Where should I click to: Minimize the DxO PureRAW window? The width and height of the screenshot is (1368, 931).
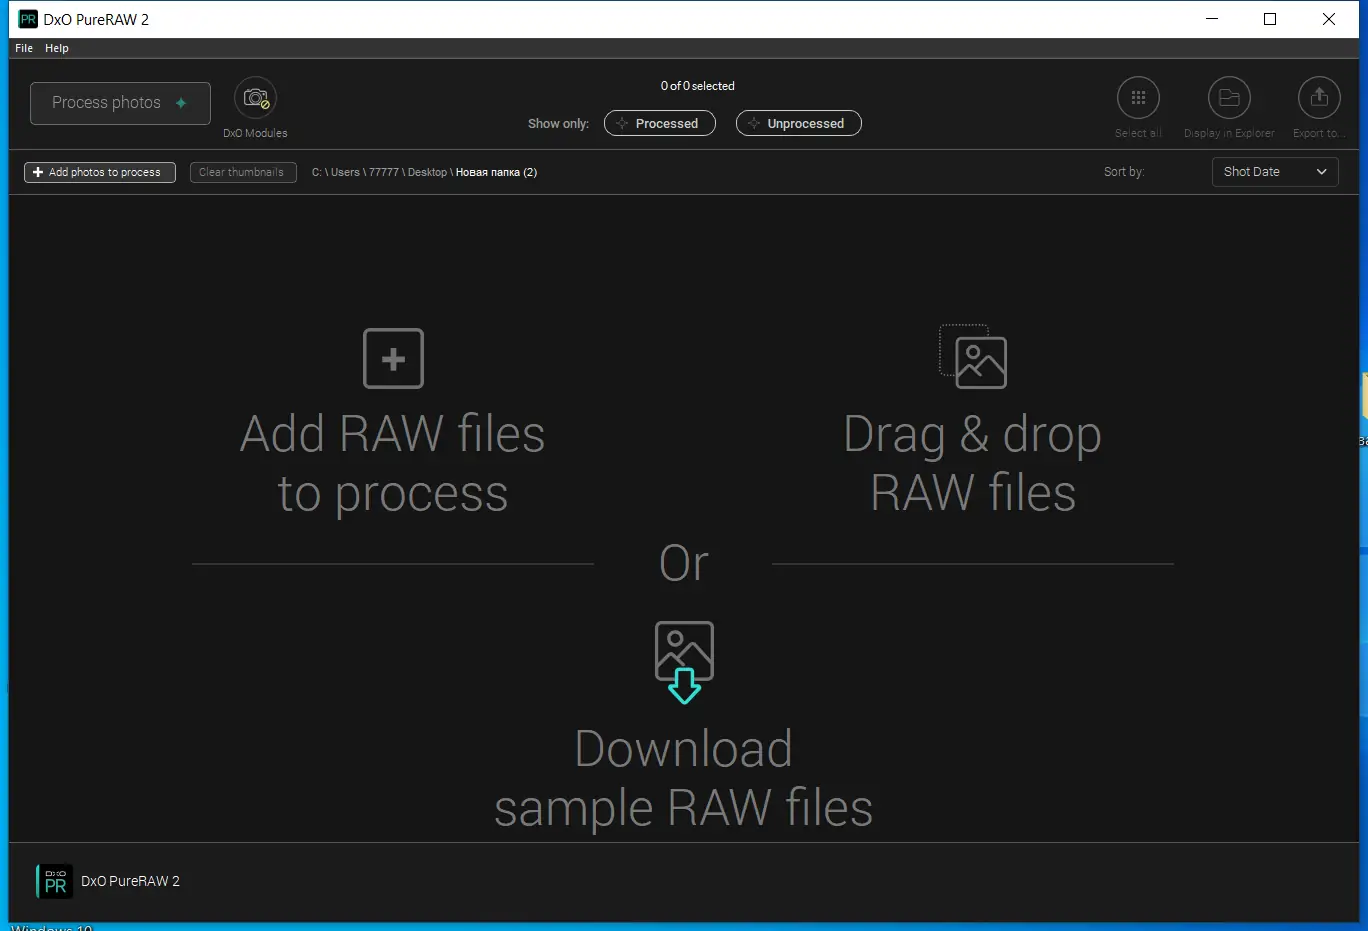[1212, 19]
